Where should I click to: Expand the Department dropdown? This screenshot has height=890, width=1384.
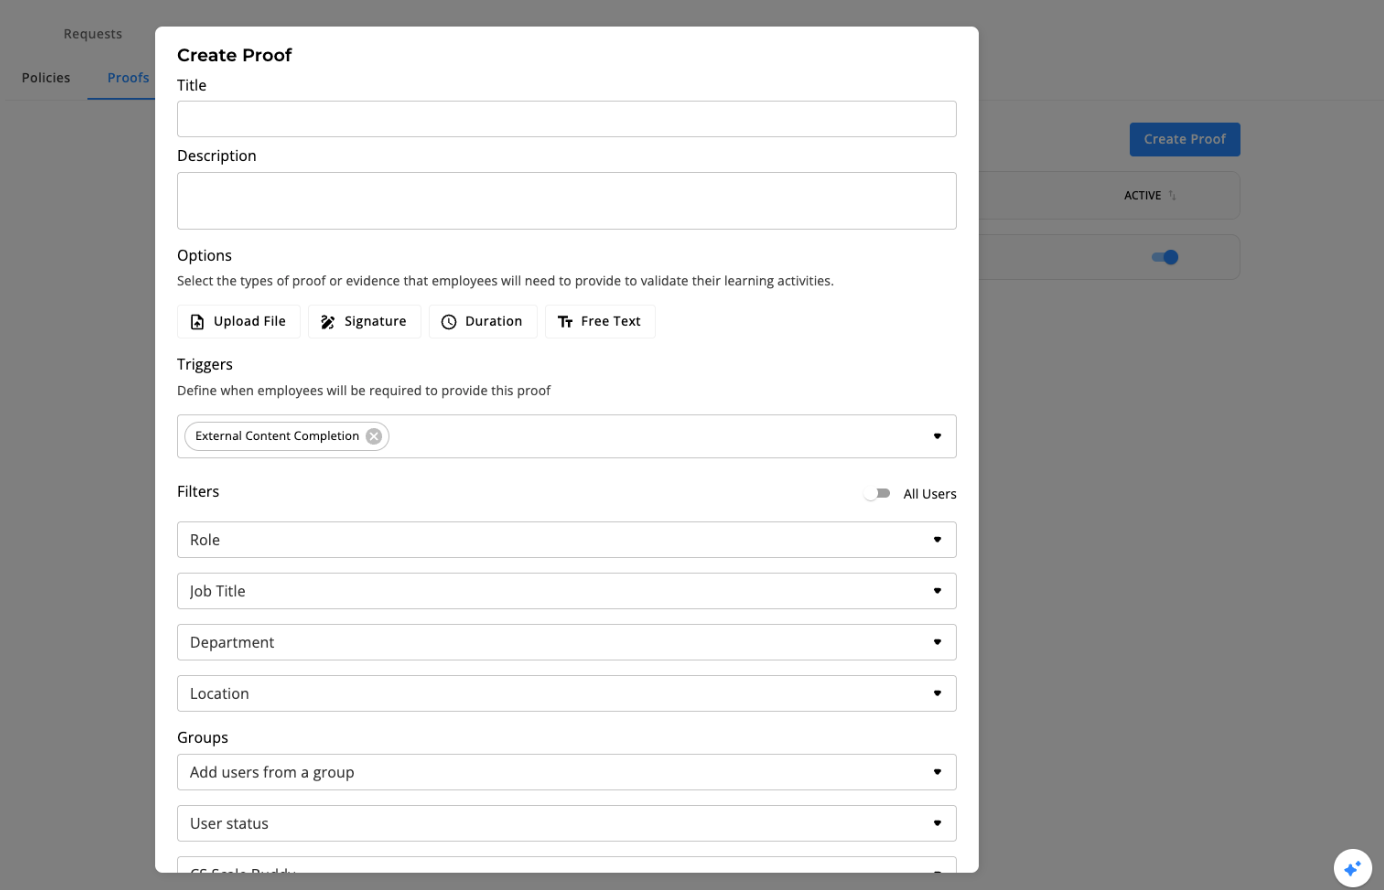pyautogui.click(x=937, y=642)
